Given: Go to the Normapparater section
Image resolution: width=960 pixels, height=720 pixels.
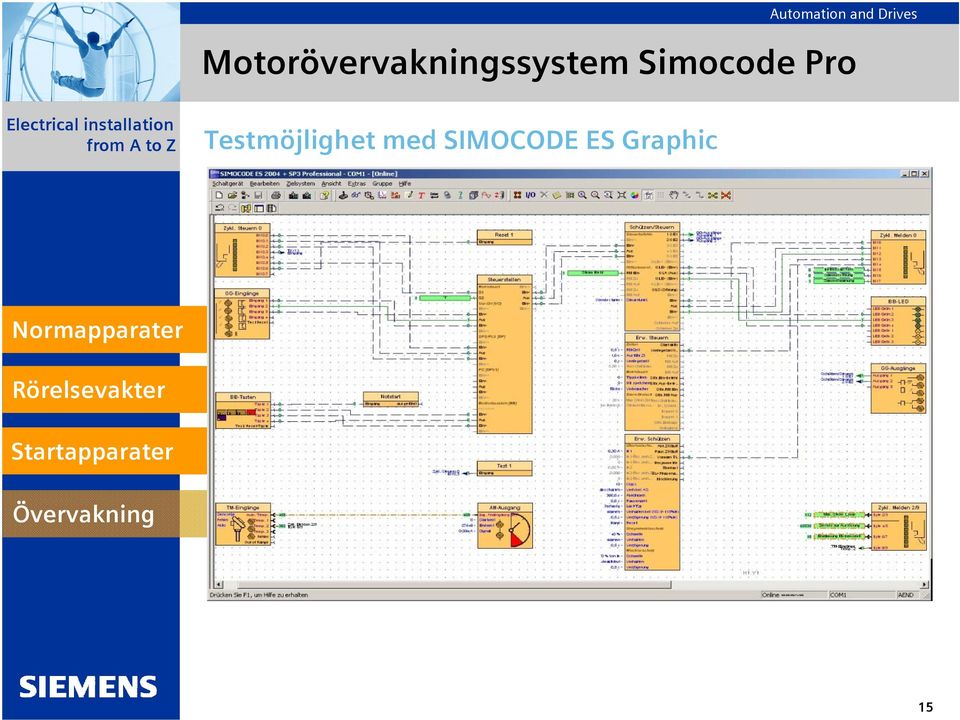Looking at the screenshot, I should pyautogui.click(x=104, y=330).
